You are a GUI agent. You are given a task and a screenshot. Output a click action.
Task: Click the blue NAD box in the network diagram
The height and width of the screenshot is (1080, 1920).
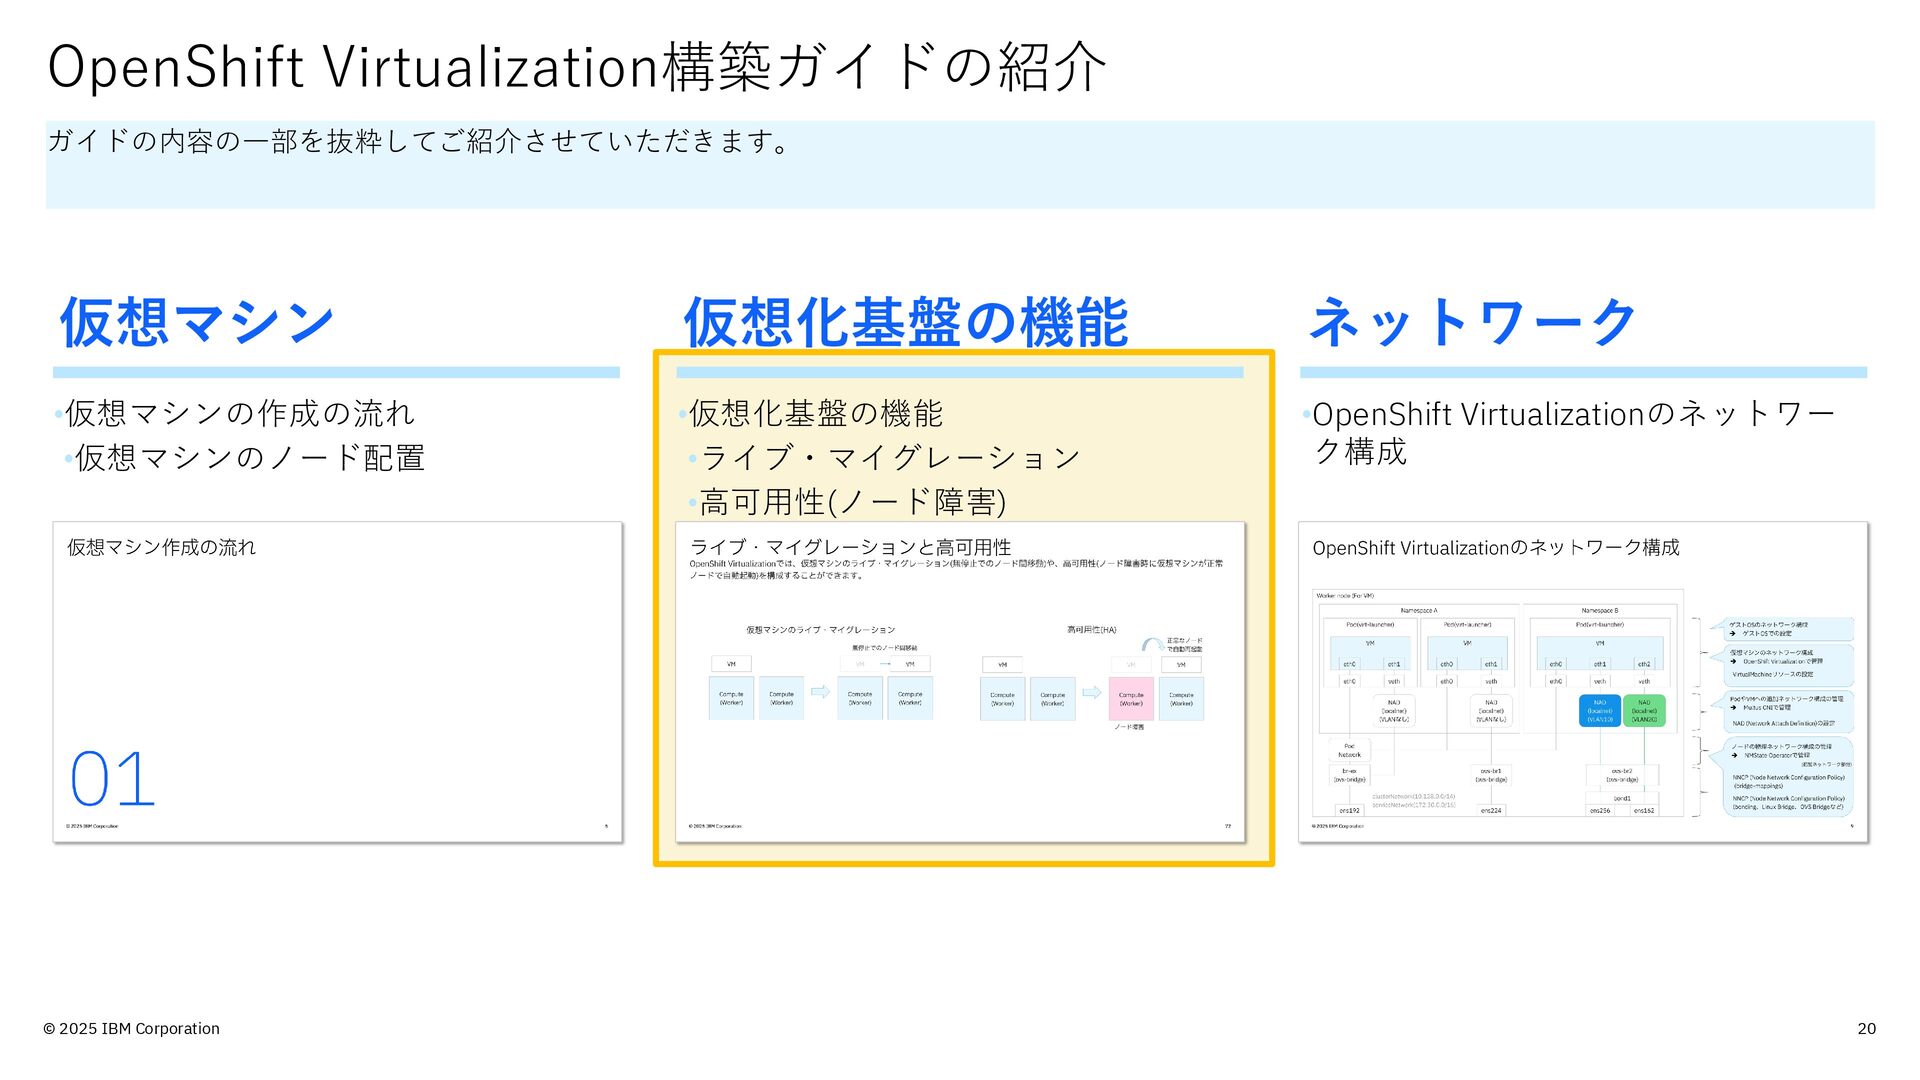1599,711
